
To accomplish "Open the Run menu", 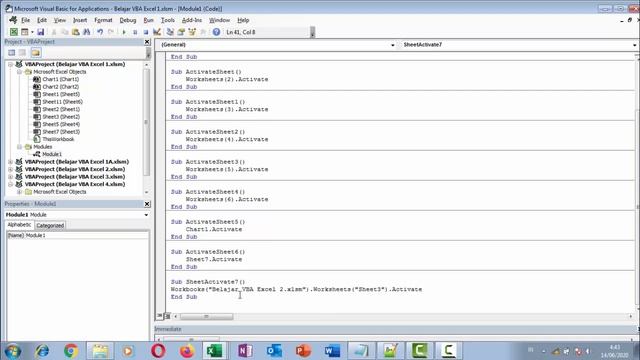I will tap(149, 20).
